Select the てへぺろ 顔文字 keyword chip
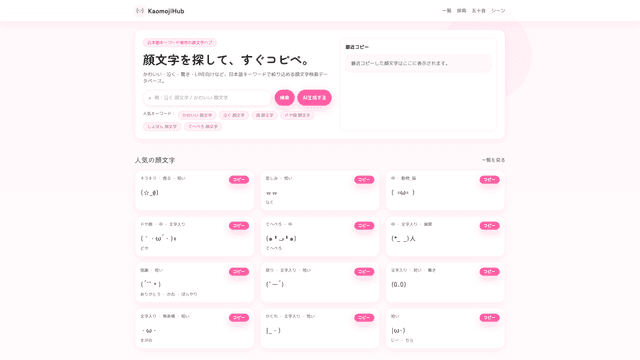 pos(203,127)
